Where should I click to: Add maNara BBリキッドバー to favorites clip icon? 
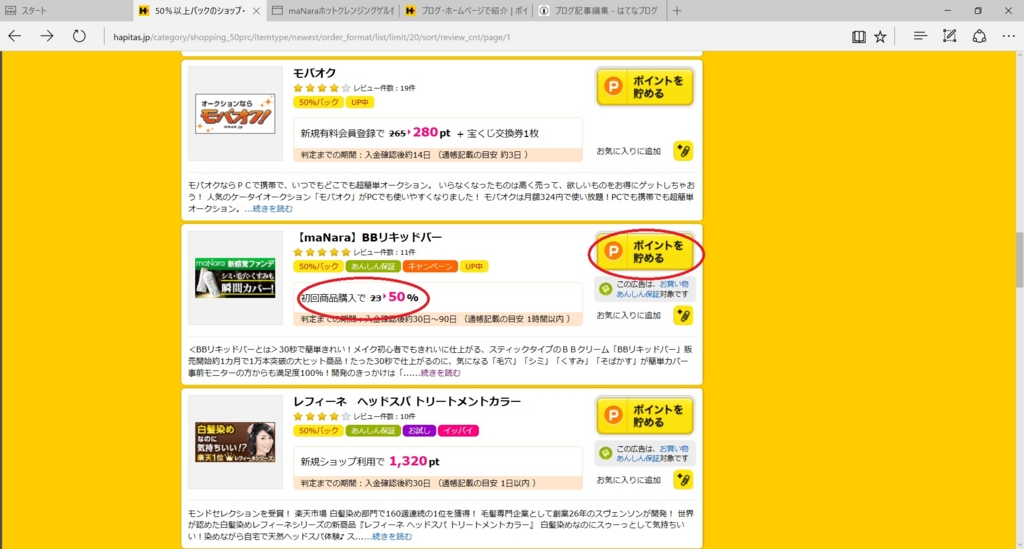pyautogui.click(x=683, y=315)
